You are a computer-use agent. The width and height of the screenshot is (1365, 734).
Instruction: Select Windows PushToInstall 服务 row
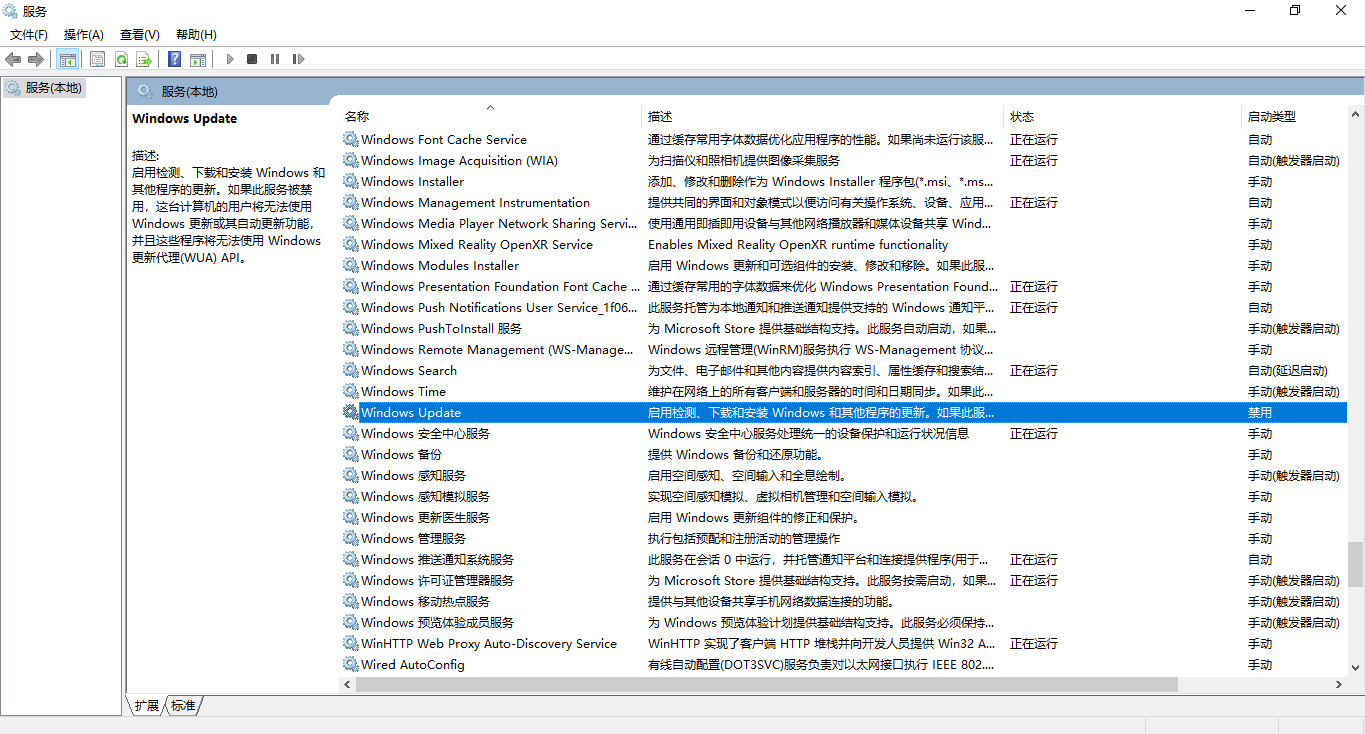844,328
